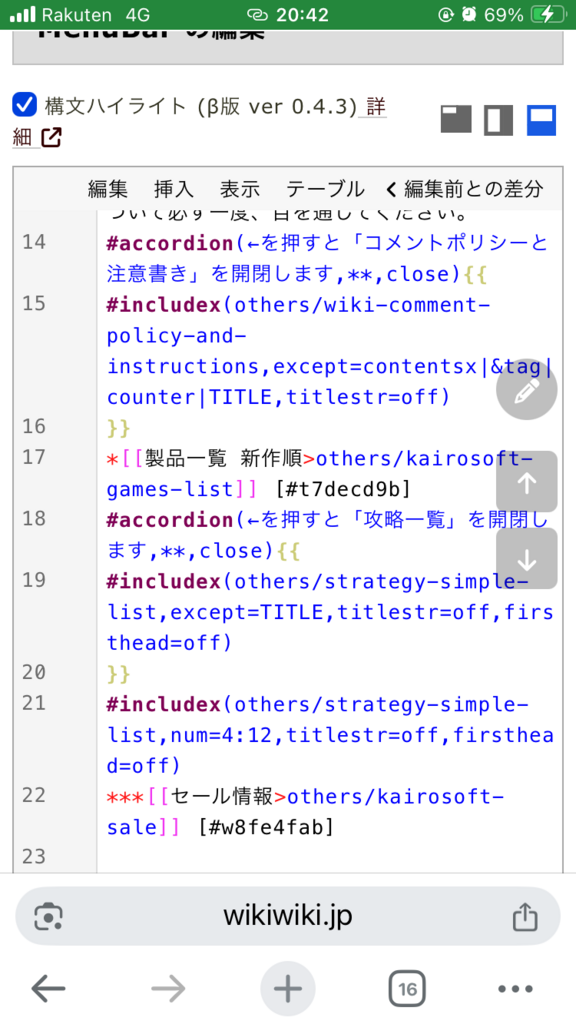Tap the wikiwiki.jp address bar
Screen dimensions: 576x1024
[x=288, y=916]
